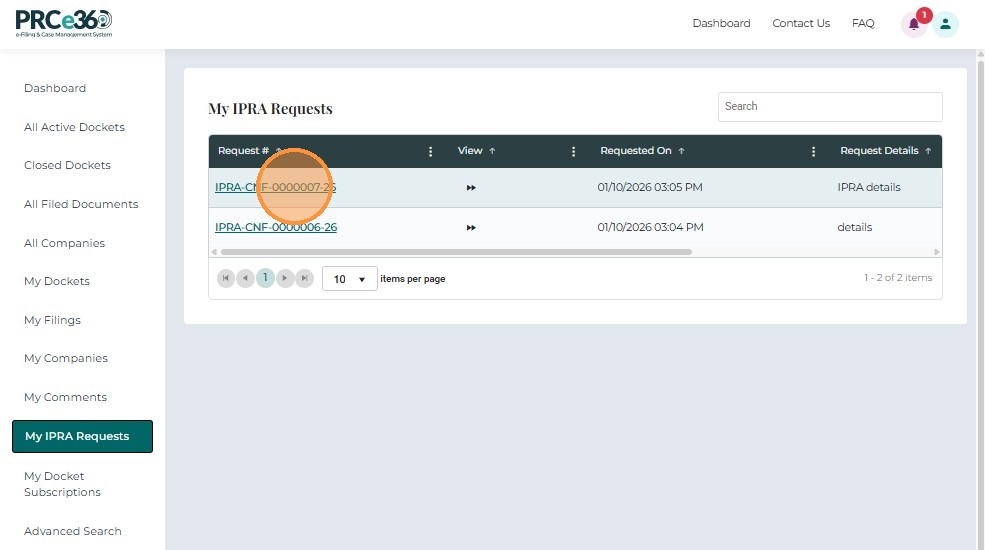Viewport: 985px width, 550px height.
Task: Open FAQ in top navigation
Action: (x=863, y=23)
